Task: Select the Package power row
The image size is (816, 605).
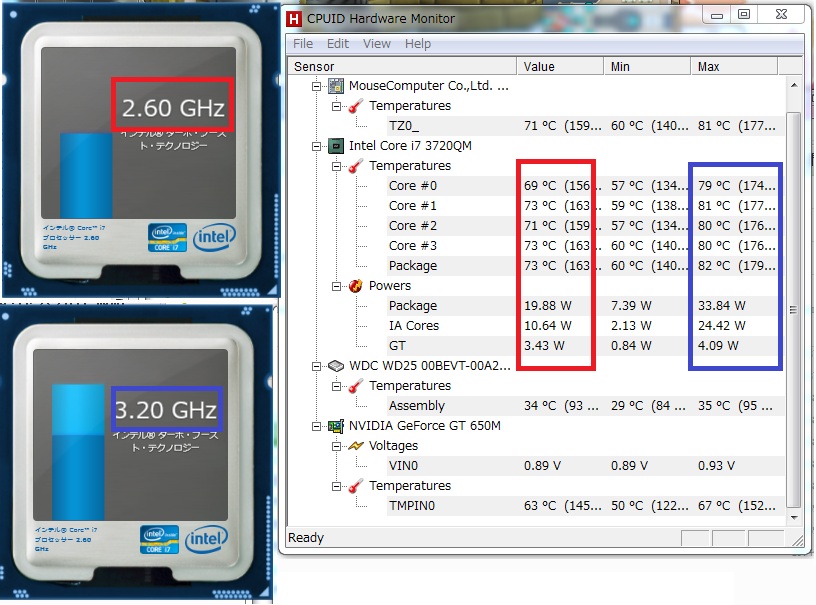Action: tap(585, 306)
